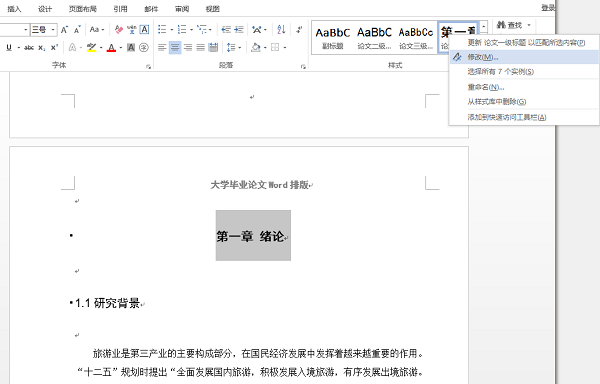Apply yellow text highlight color
Viewport: 600px width, 384px height.
click(x=91, y=47)
